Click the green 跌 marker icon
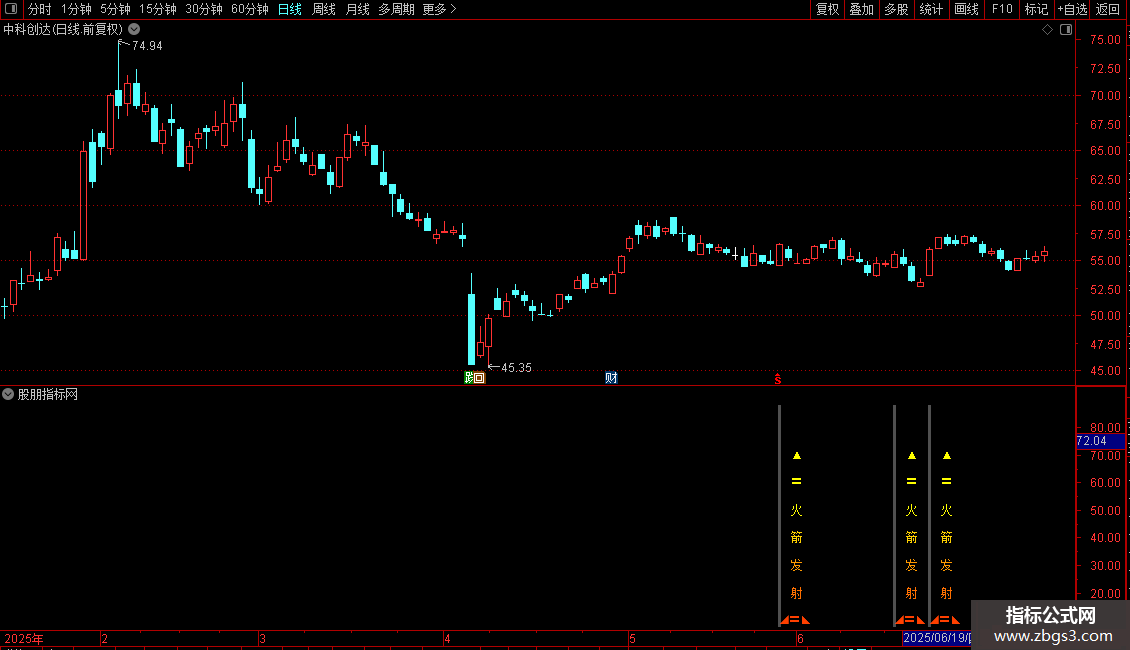This screenshot has height=650, width=1130. click(470, 378)
